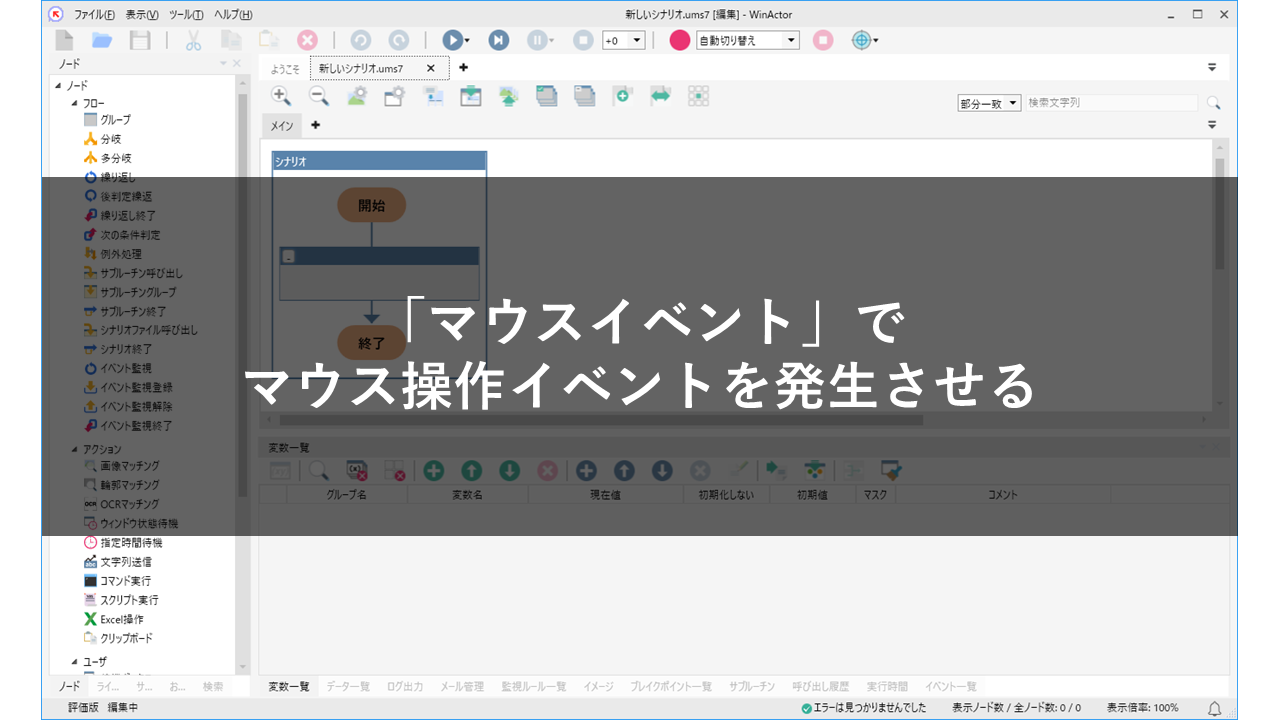Viewport: 1280px width, 720px height.
Task: Open the 部分一致 search mode dropdown
Action: (1013, 103)
